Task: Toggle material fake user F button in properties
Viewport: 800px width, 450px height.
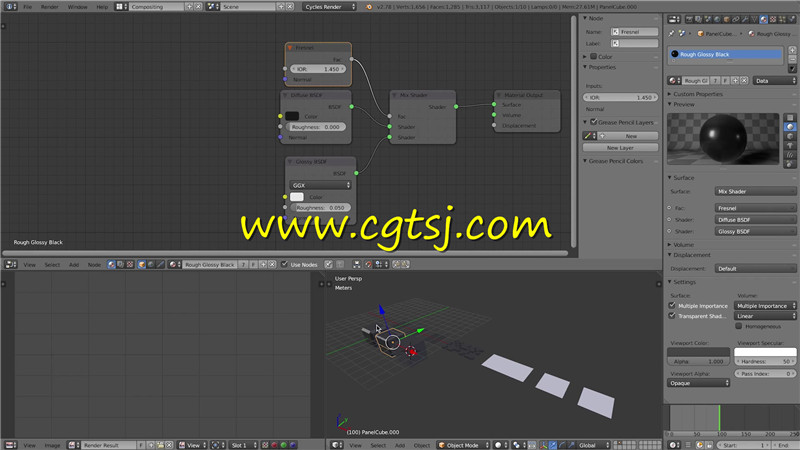Action: coord(726,81)
